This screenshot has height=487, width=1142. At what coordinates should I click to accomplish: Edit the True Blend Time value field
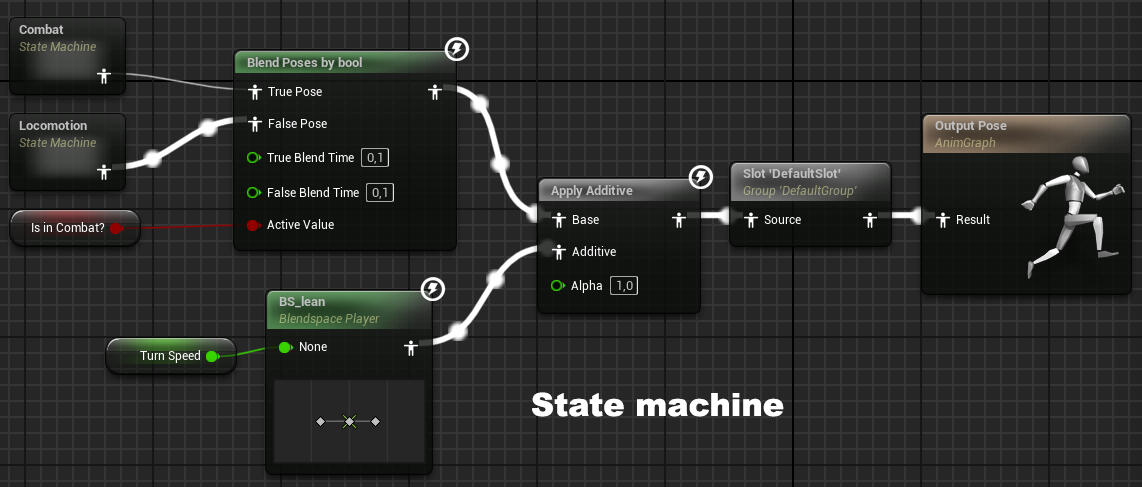pyautogui.click(x=375, y=158)
